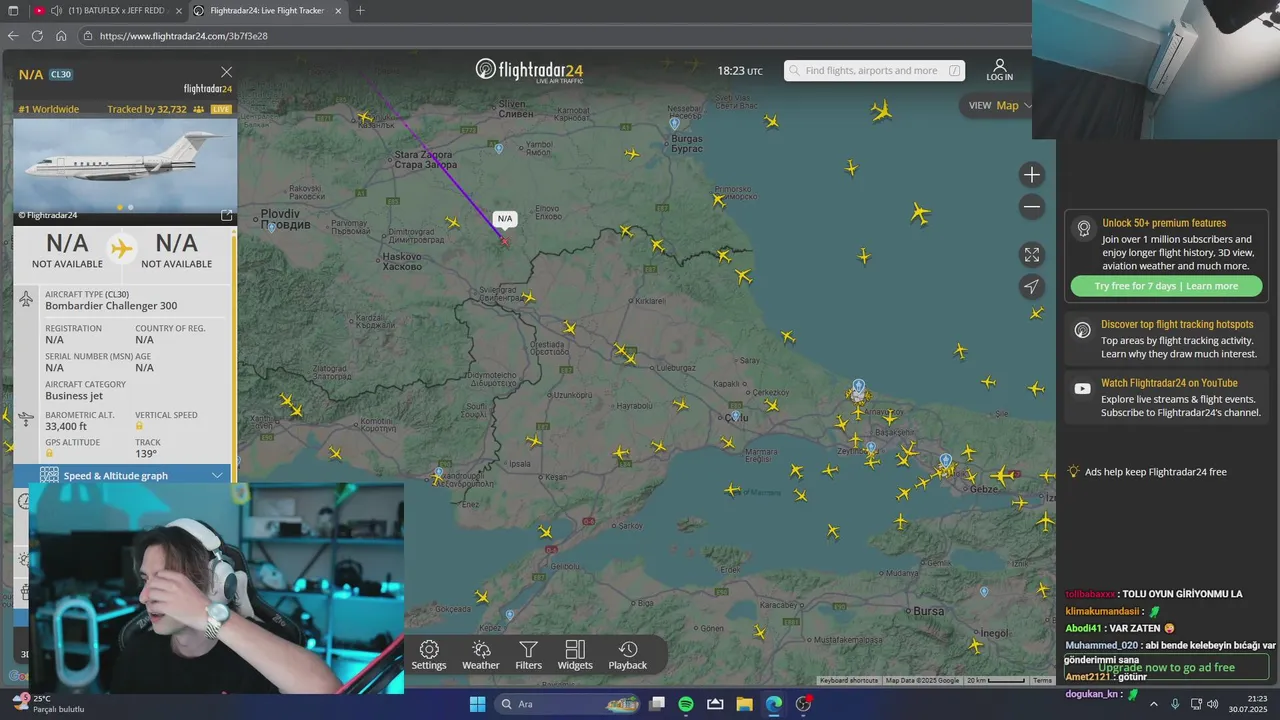Mute the BATUFLEX YouTube tab audio
1280x720 pixels.
[55, 10]
